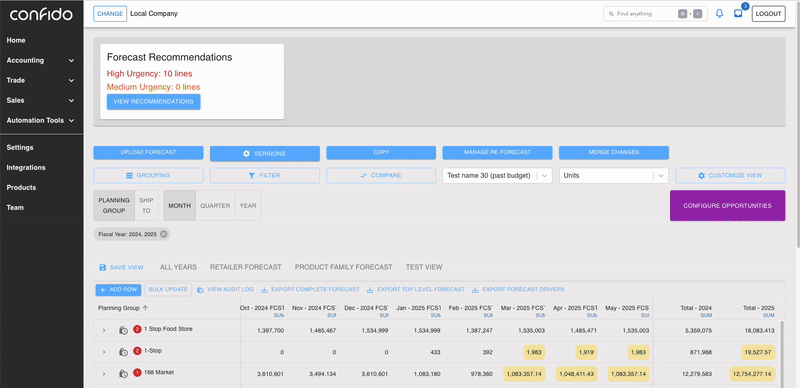Expand the 1 Stop Food Store row
The width and height of the screenshot is (800, 388).
pyautogui.click(x=104, y=330)
